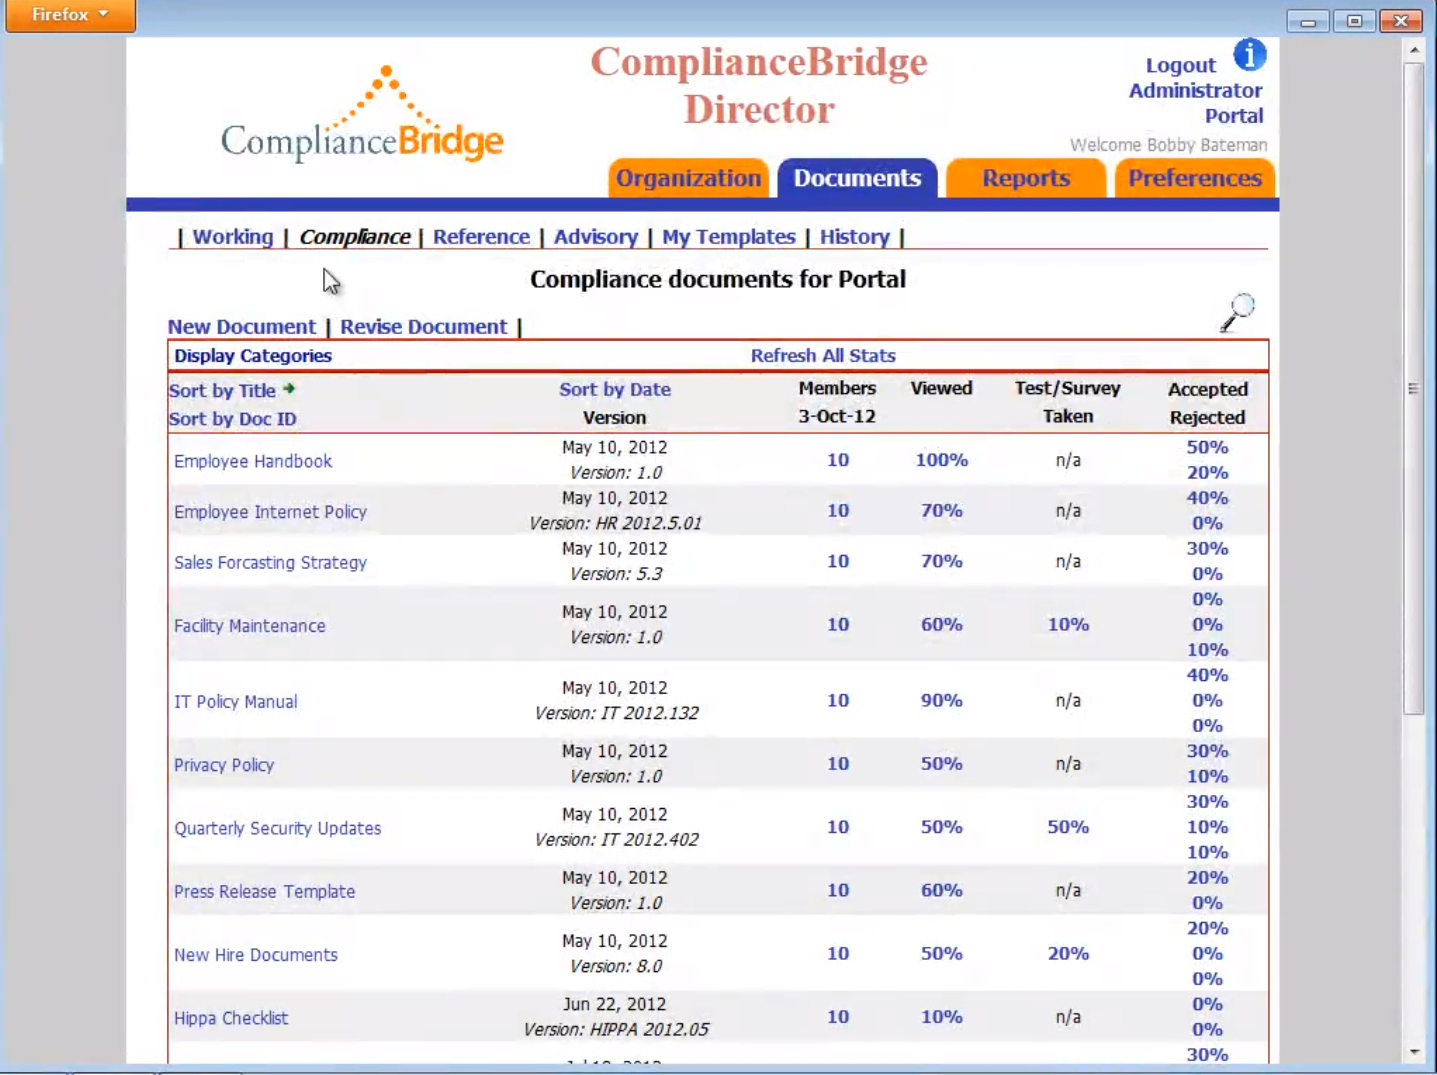Image resolution: width=1437 pixels, height=1075 pixels.
Task: Click the vertical scrollbar thumb
Action: click(1413, 388)
